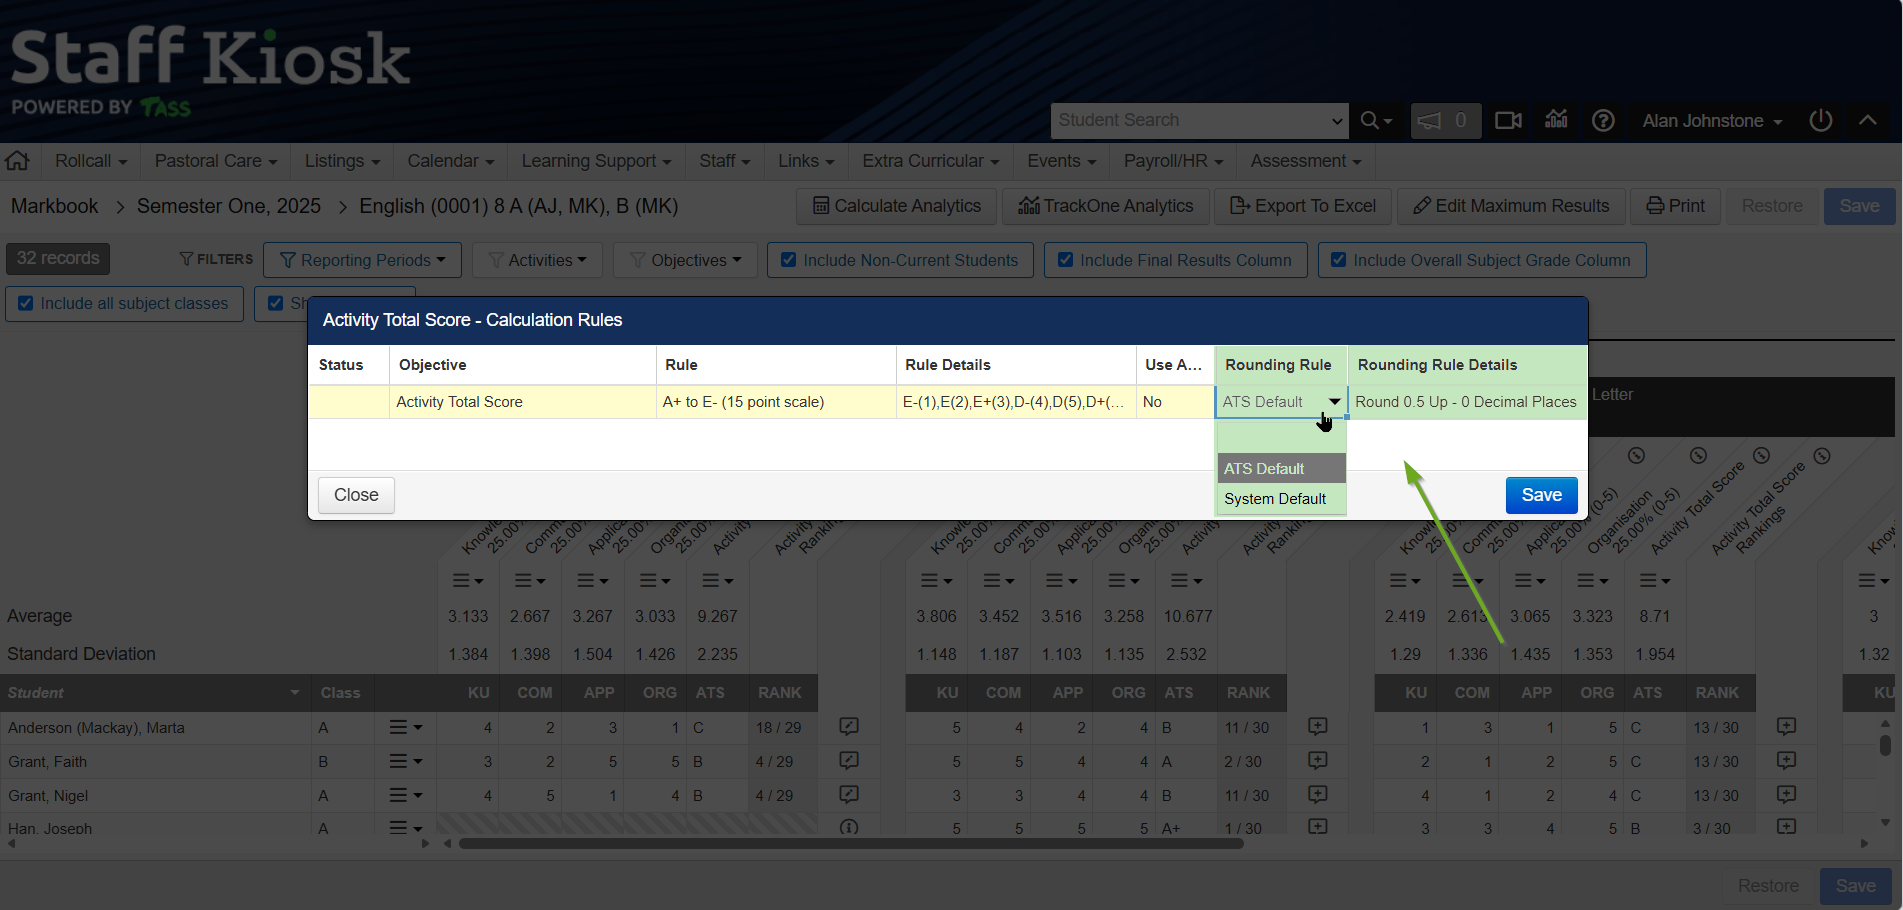Click the power logout icon
Image resolution: width=1903 pixels, height=910 pixels.
pyautogui.click(x=1821, y=120)
